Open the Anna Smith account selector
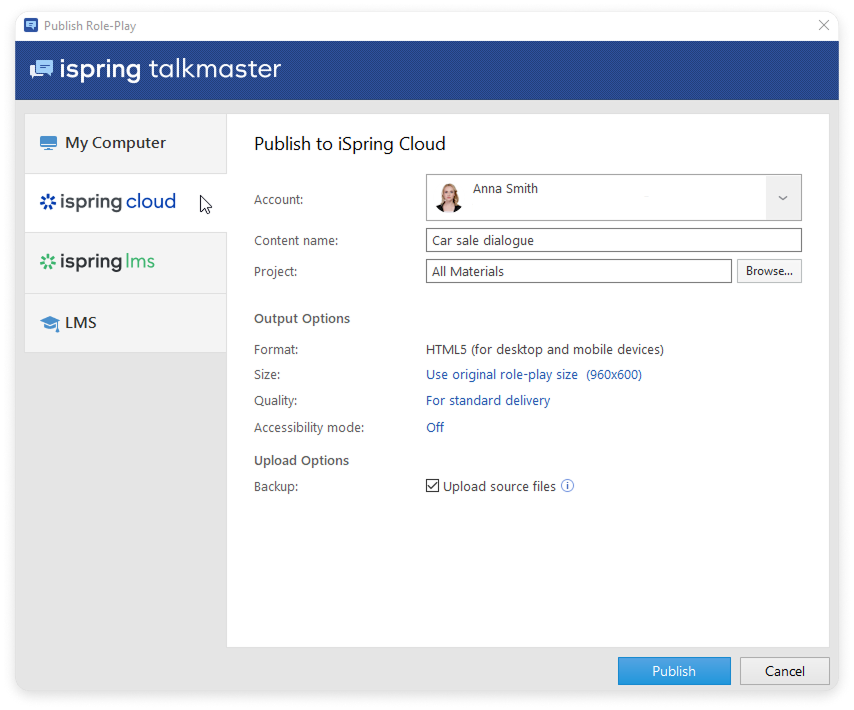Viewport: 854px width, 710px height. point(596,198)
